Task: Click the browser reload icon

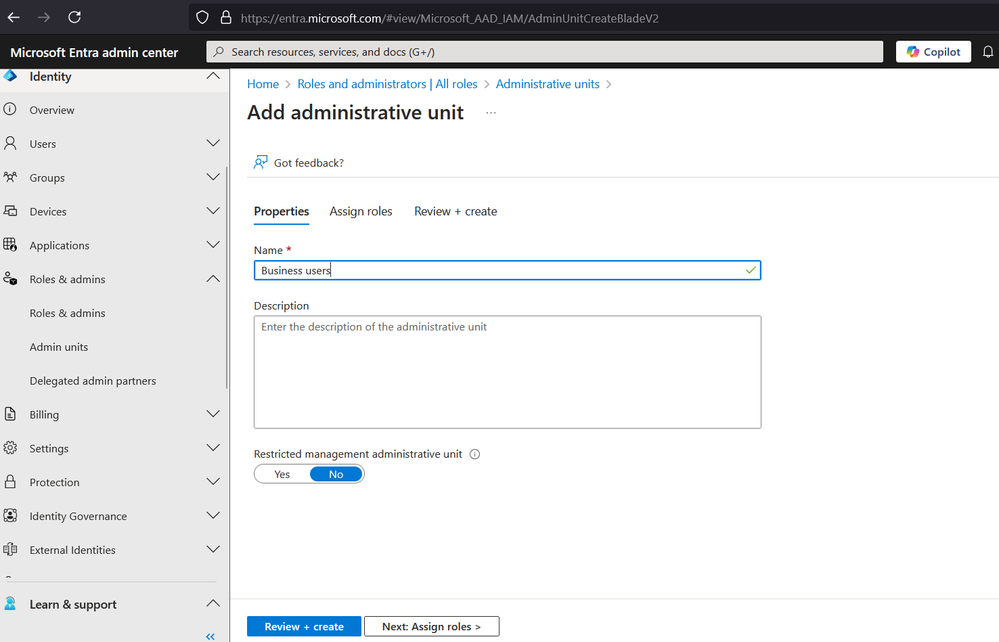Action: point(75,17)
